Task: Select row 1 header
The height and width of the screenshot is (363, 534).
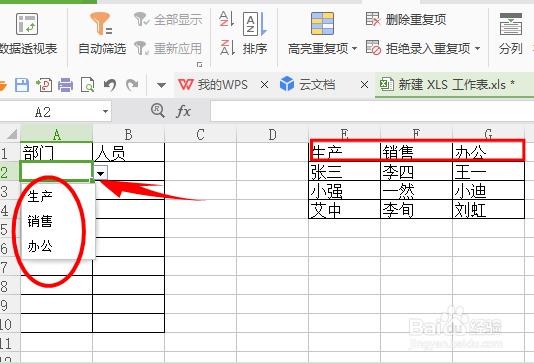Action: (10, 153)
